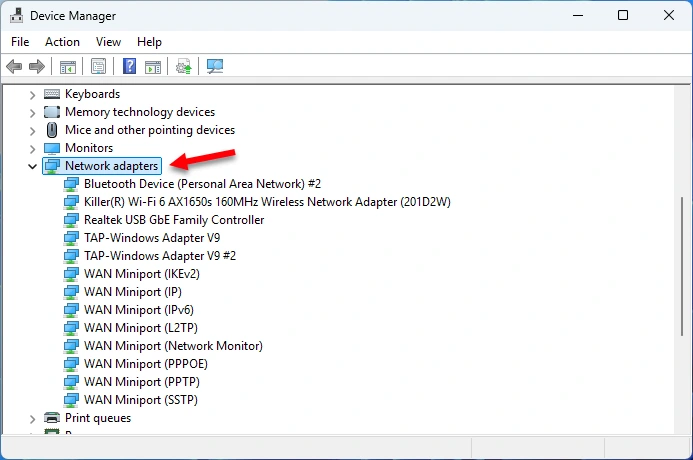Click the blue Help question mark icon
Viewport: 693px width, 460px height.
coord(129,66)
